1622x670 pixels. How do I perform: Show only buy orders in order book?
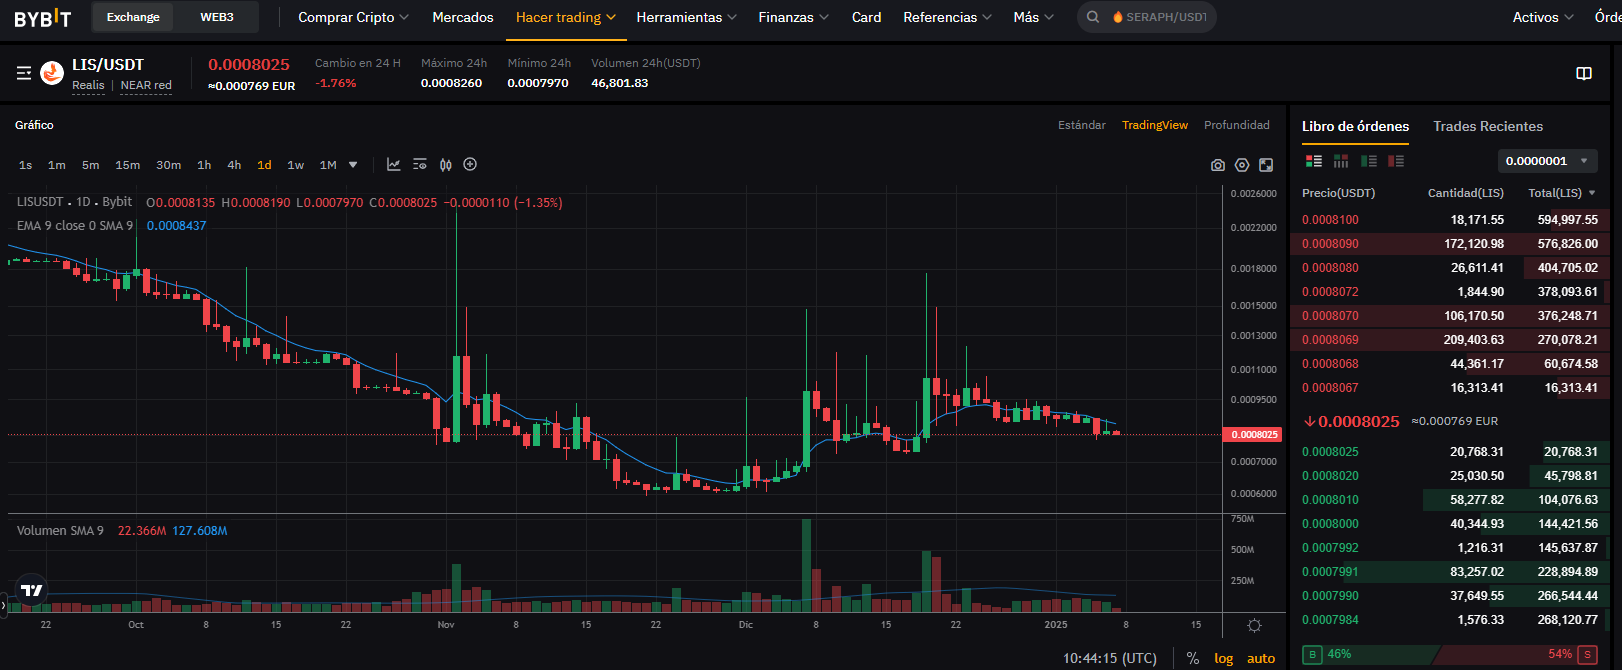click(1369, 161)
